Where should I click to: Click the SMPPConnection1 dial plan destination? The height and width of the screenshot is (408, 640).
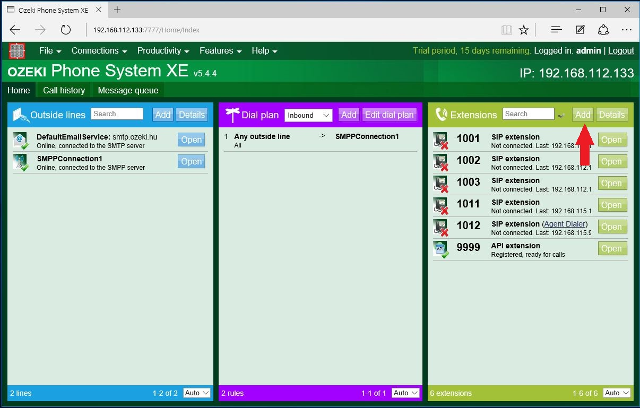coord(367,137)
